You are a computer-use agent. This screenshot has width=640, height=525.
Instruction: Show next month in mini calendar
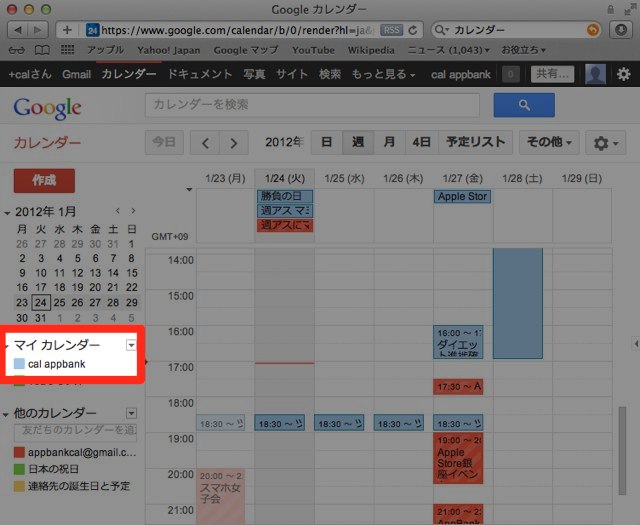tap(133, 211)
